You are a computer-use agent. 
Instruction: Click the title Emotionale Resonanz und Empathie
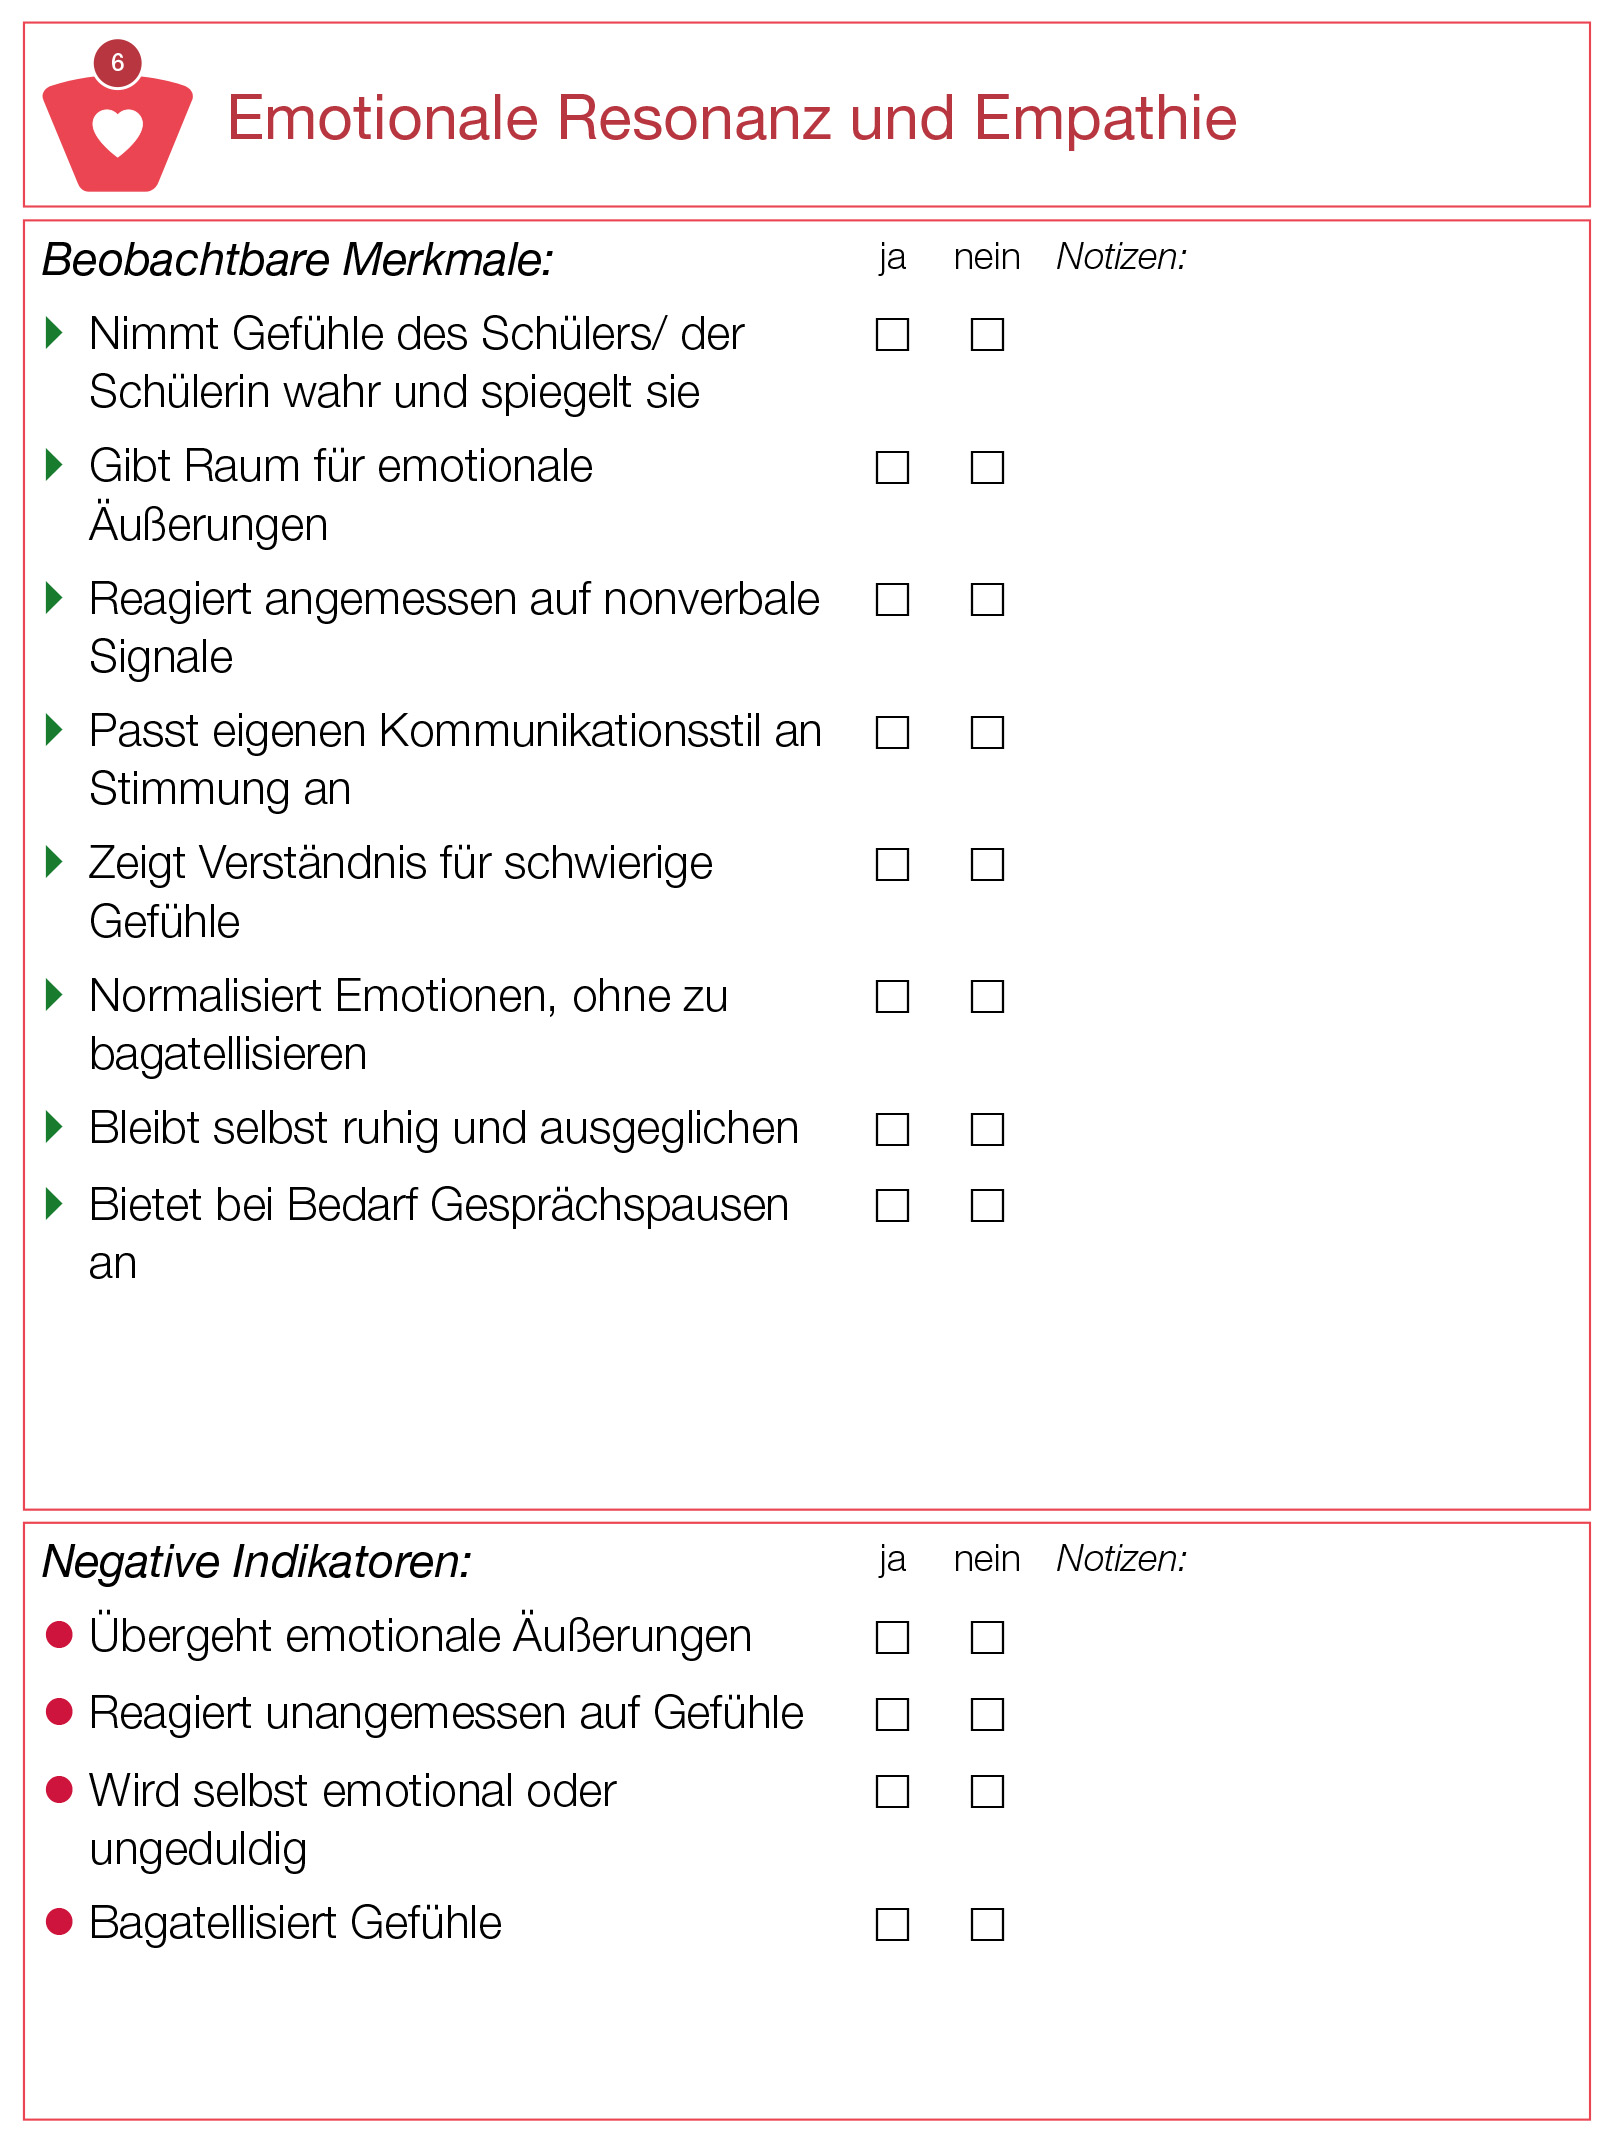732,118
